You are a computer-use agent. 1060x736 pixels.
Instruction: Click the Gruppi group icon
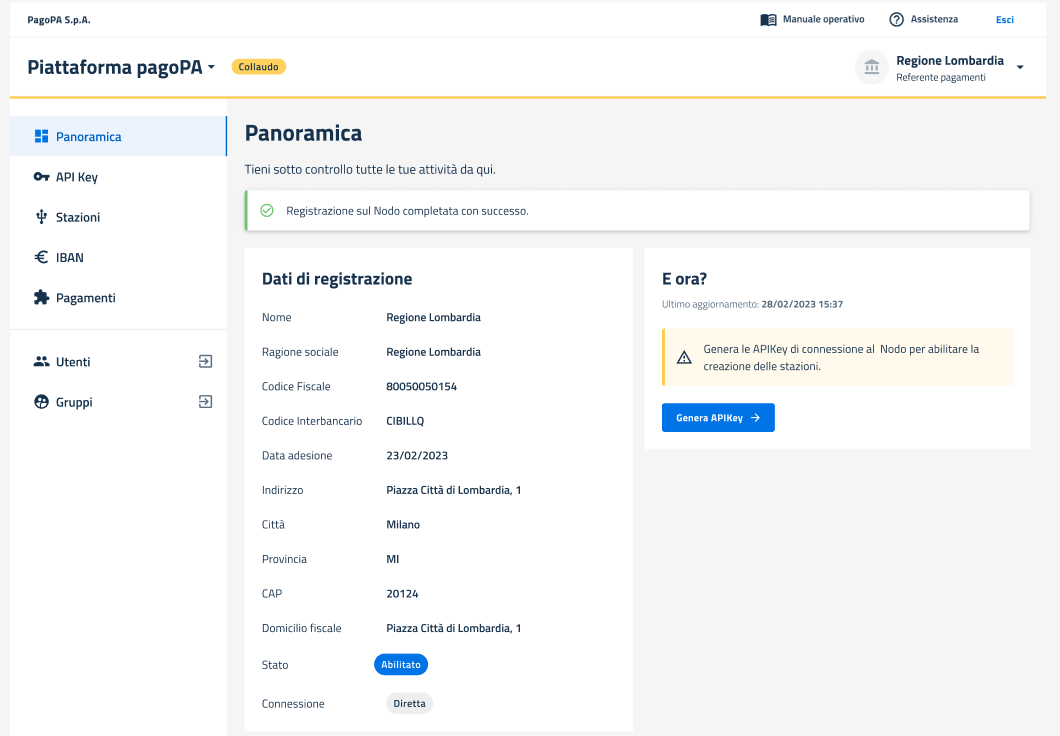(41, 402)
